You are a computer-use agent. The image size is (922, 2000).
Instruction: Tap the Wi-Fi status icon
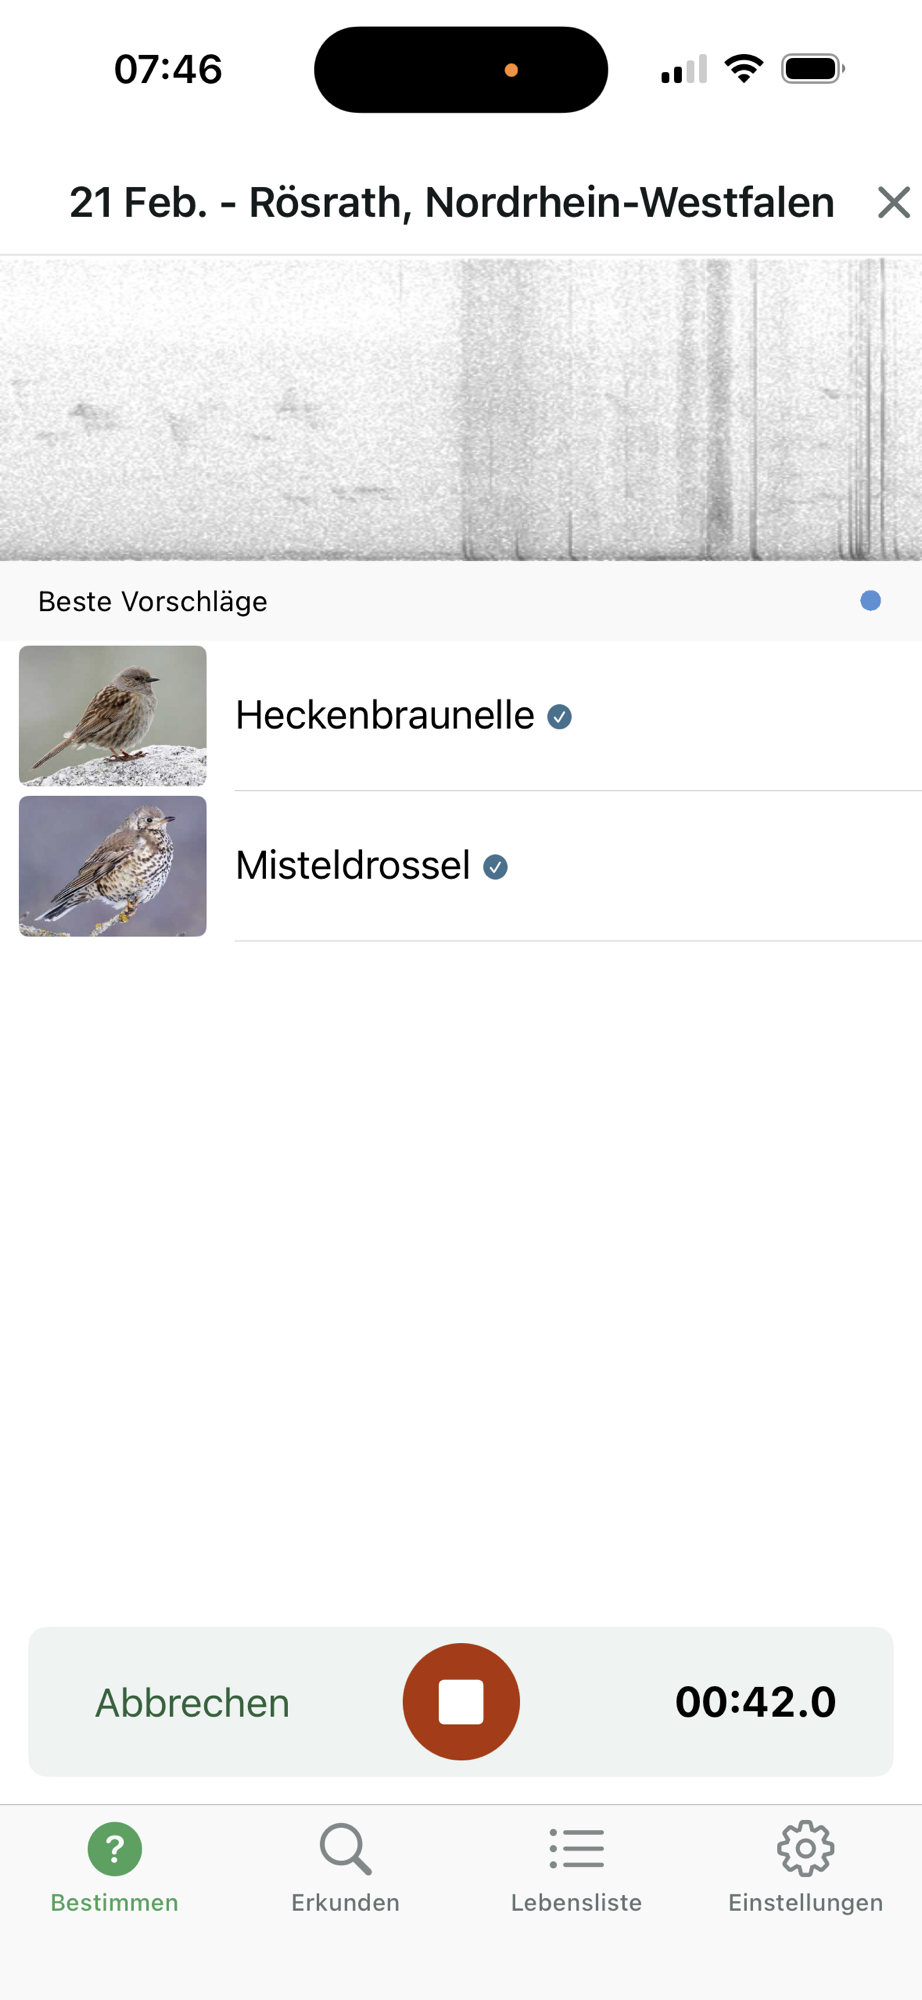(743, 69)
